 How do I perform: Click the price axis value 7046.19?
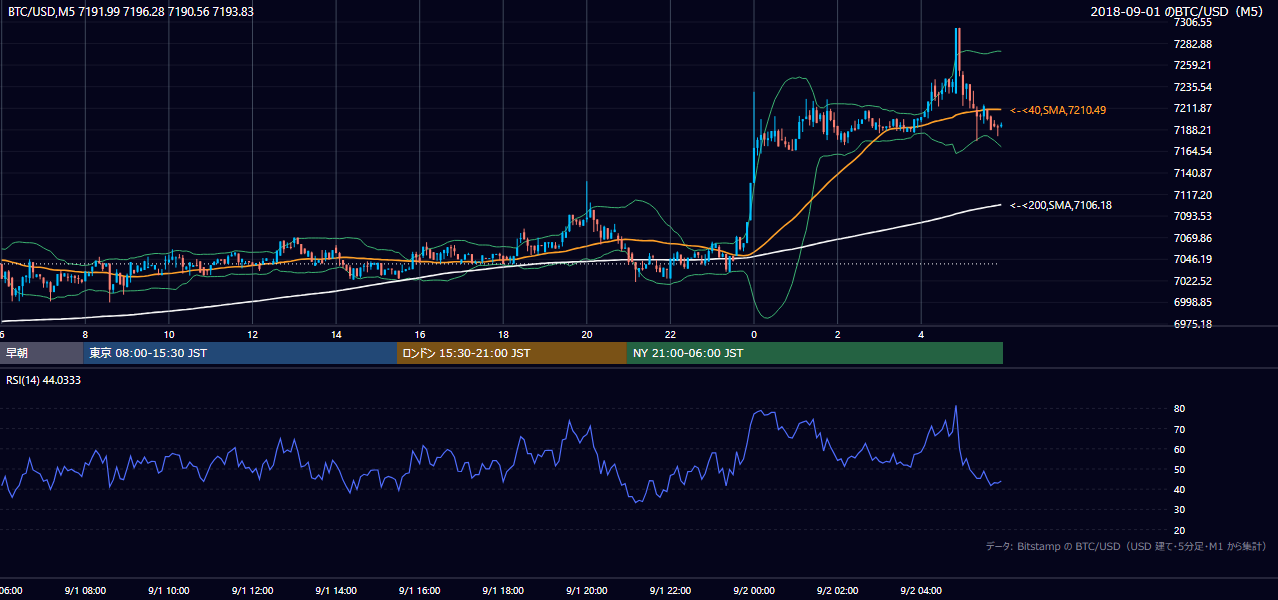(1194, 259)
